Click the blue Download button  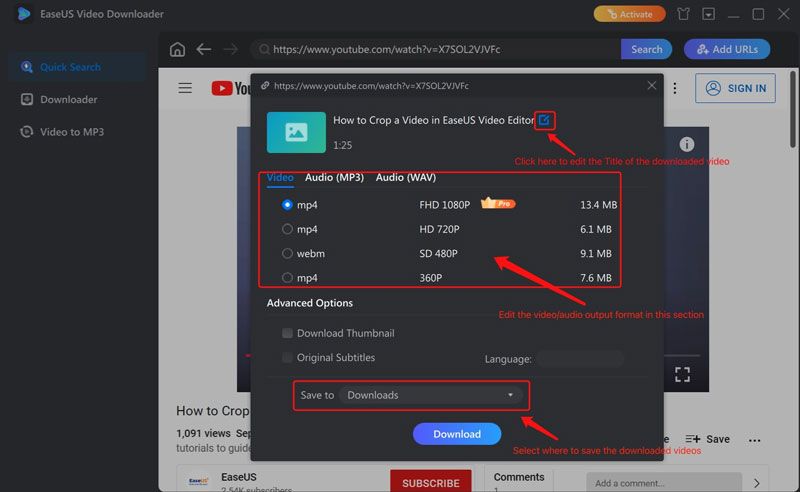(457, 434)
